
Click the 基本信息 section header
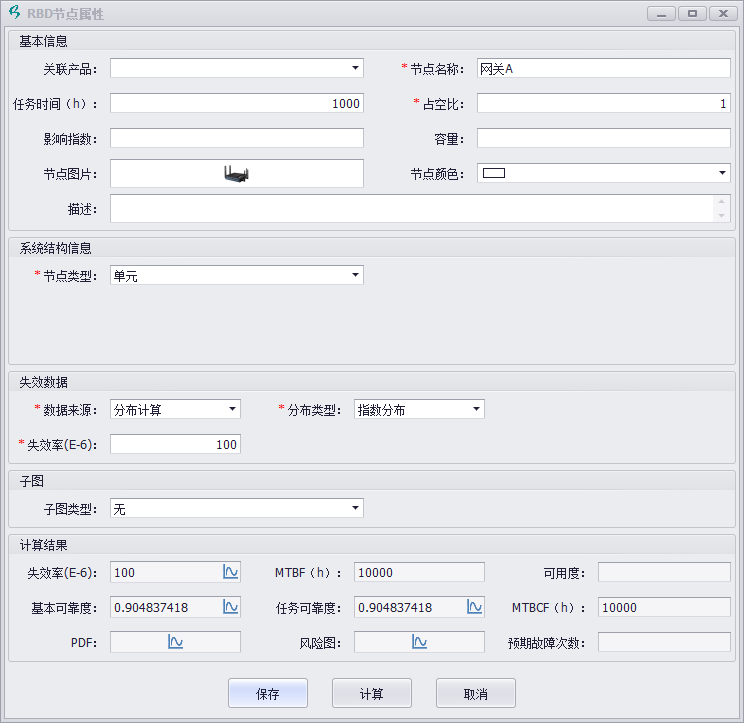click(372, 41)
